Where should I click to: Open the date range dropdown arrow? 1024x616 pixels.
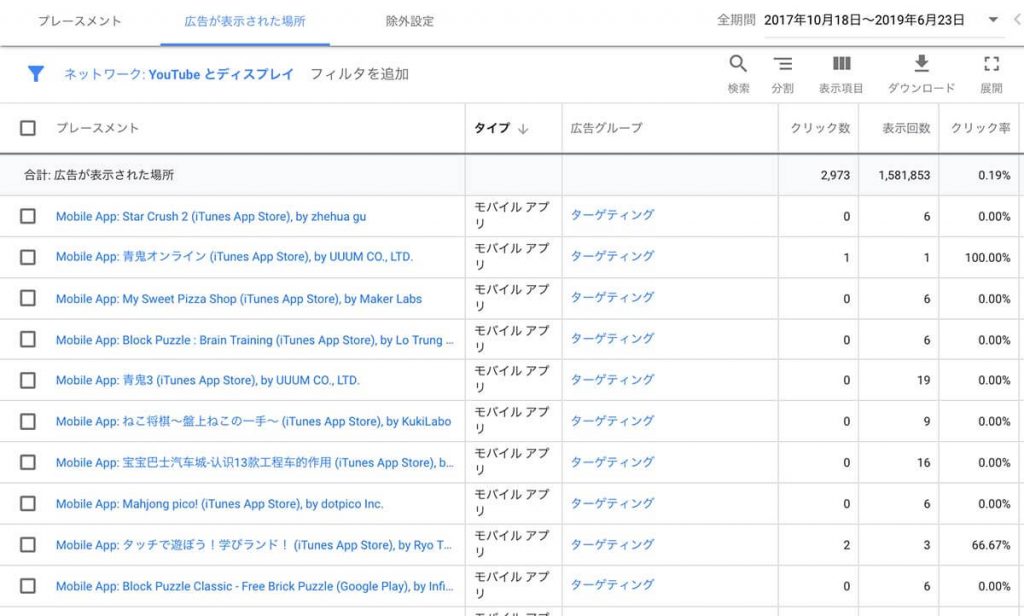(x=993, y=20)
